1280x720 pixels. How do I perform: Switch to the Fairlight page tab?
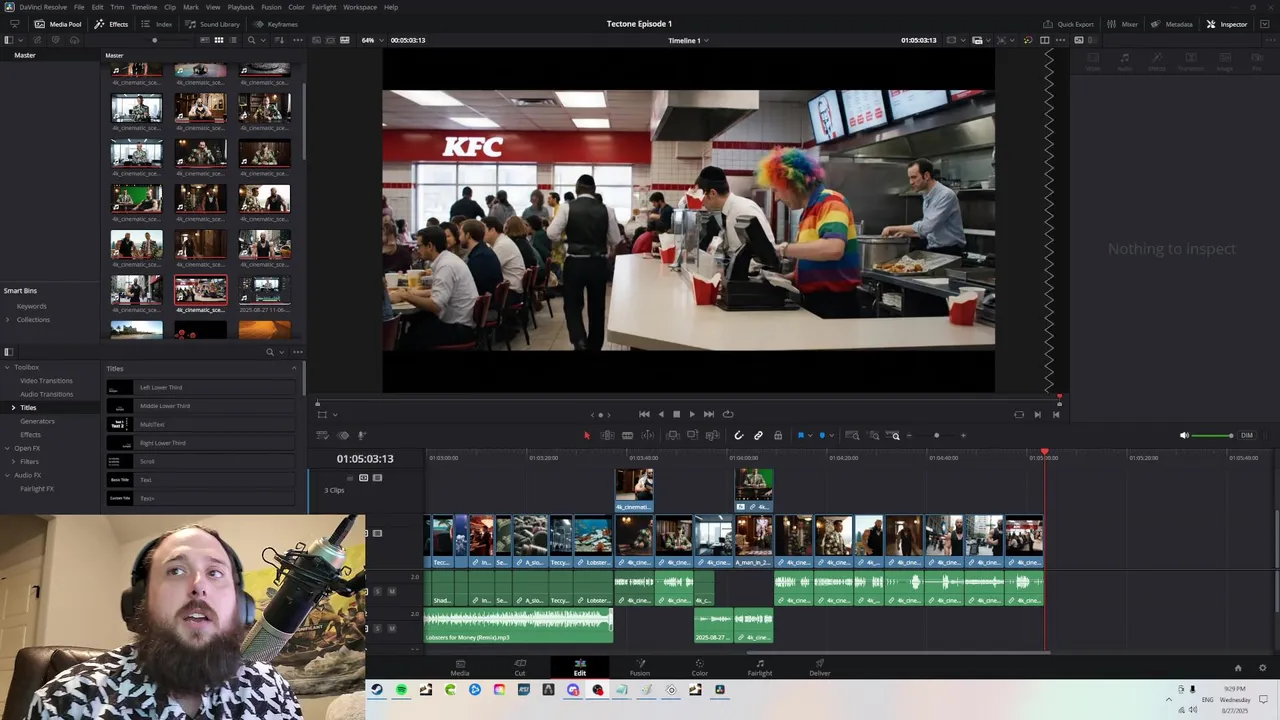[760, 667]
